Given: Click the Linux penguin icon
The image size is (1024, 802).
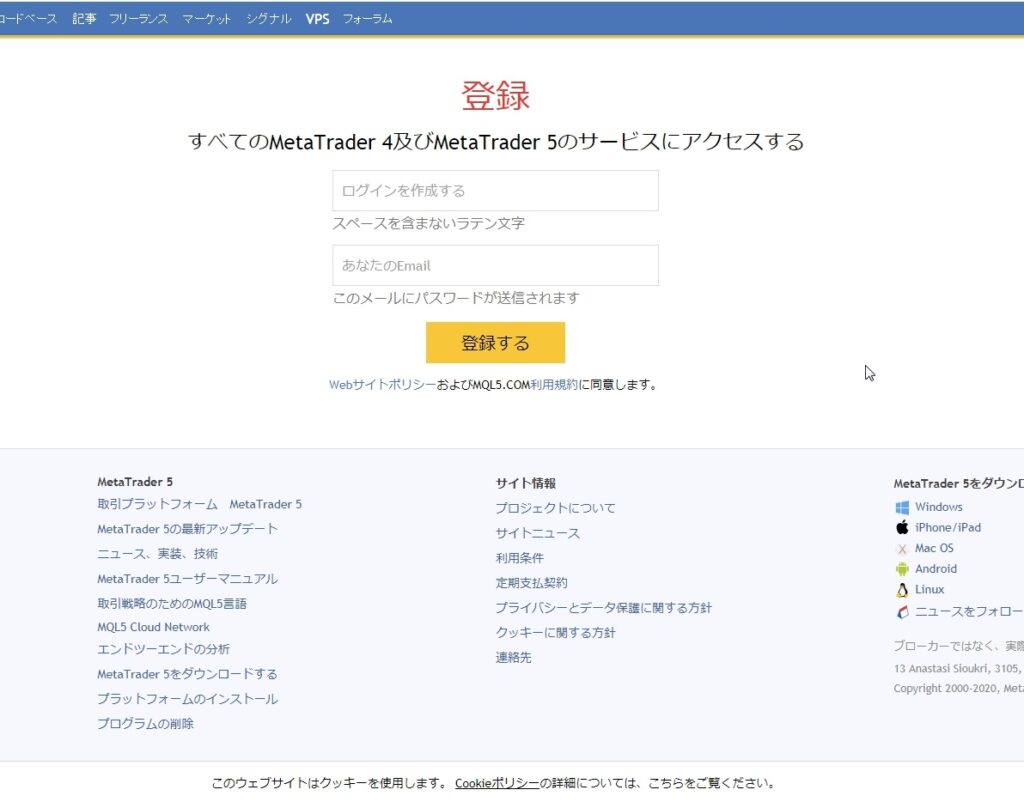Looking at the screenshot, I should (902, 590).
